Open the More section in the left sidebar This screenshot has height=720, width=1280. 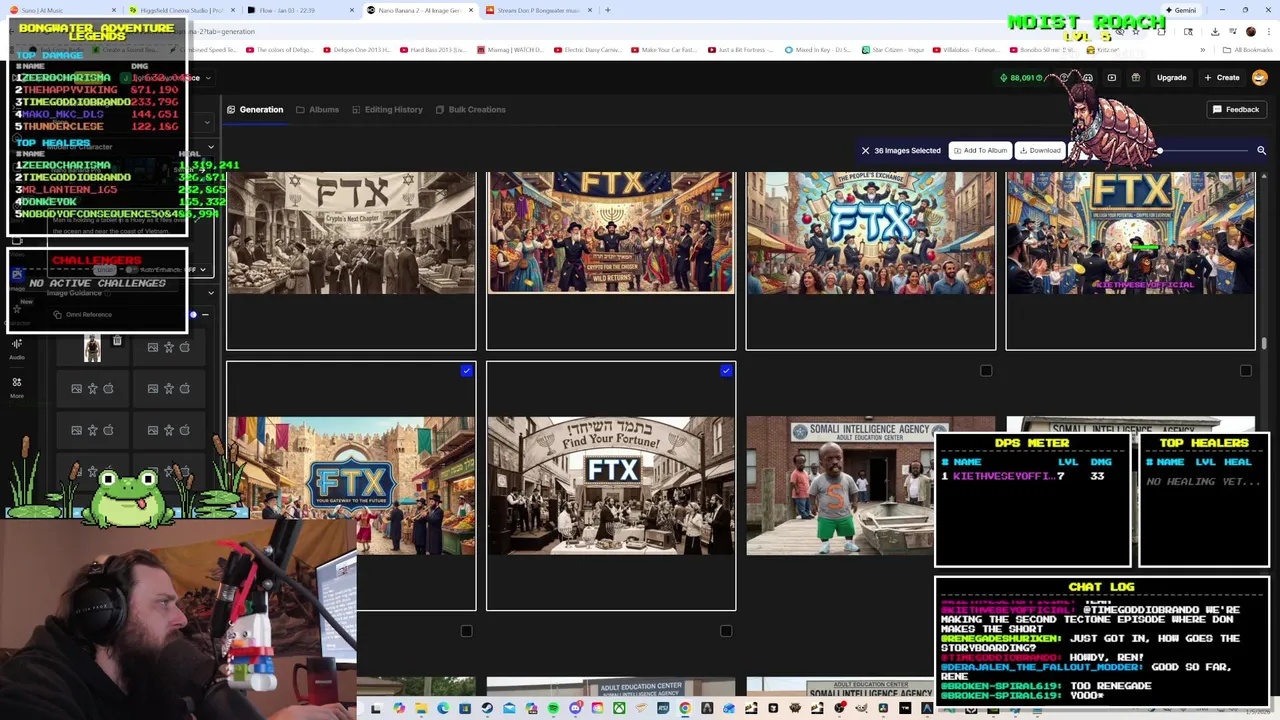tap(17, 387)
